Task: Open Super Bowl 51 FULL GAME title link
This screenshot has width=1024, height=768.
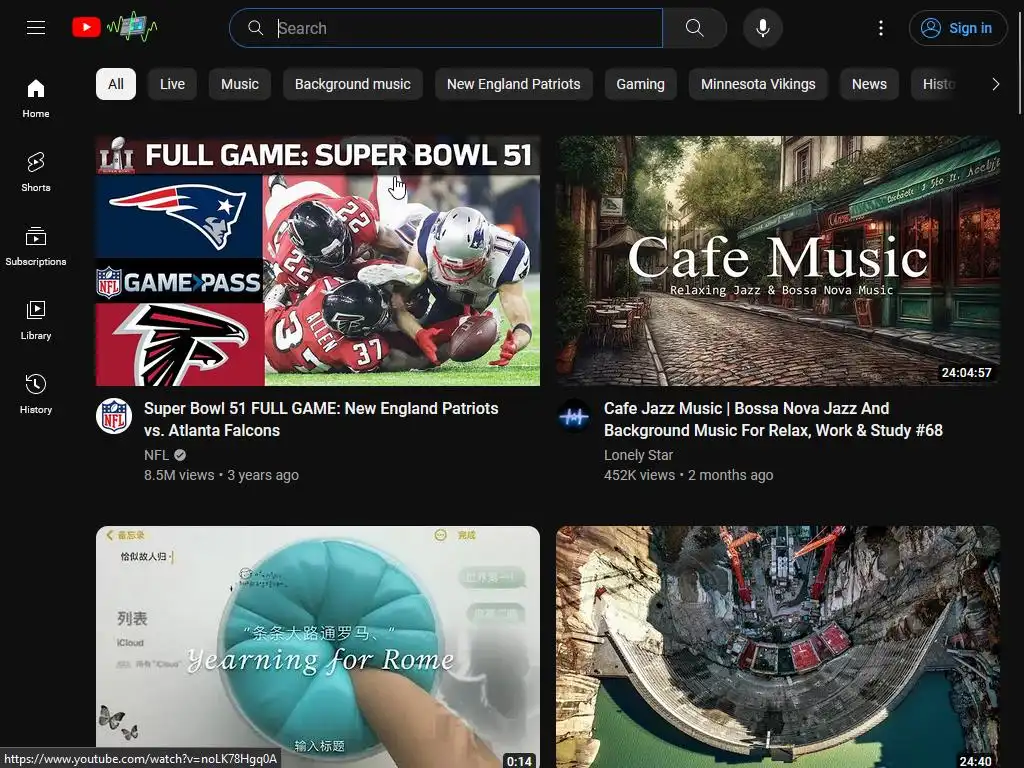Action: 321,419
